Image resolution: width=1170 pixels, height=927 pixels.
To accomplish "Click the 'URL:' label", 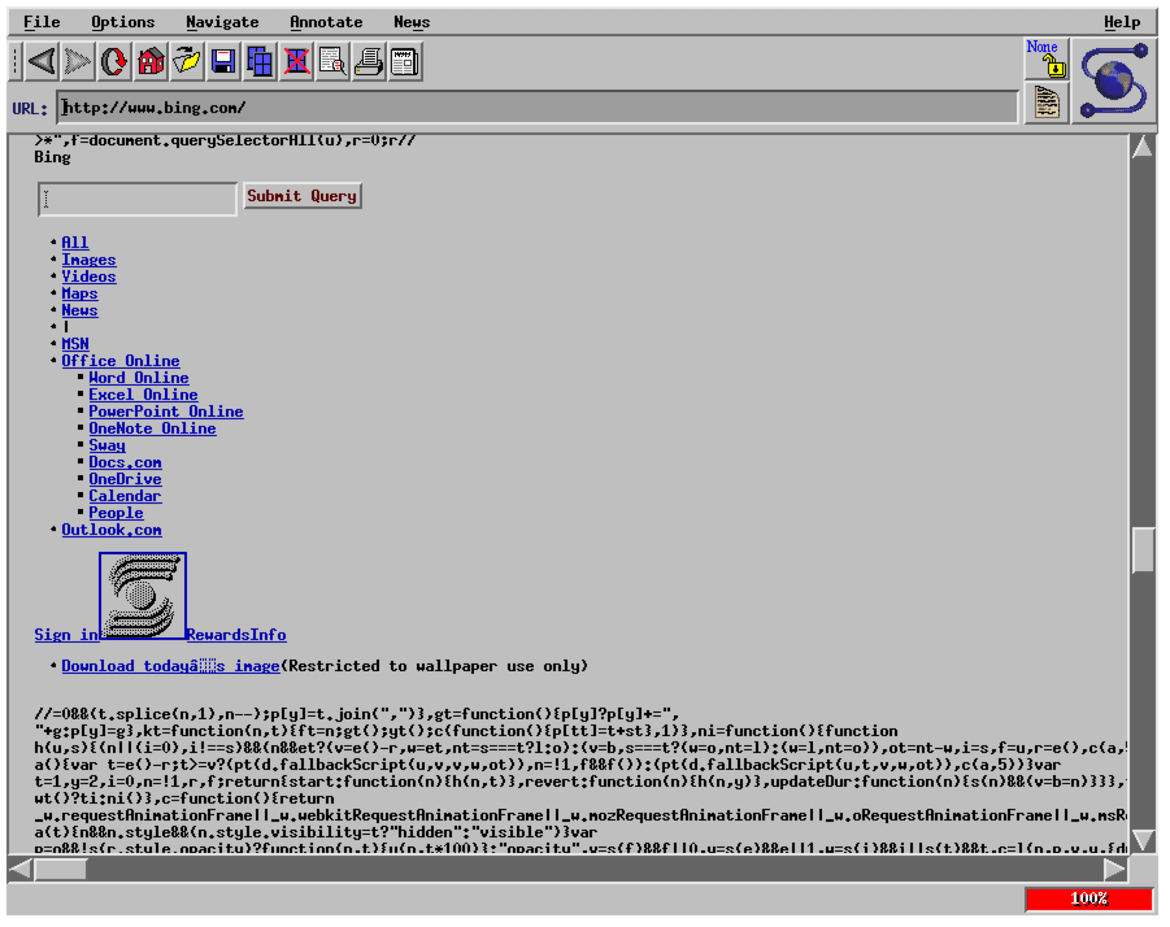I will pos(30,109).
